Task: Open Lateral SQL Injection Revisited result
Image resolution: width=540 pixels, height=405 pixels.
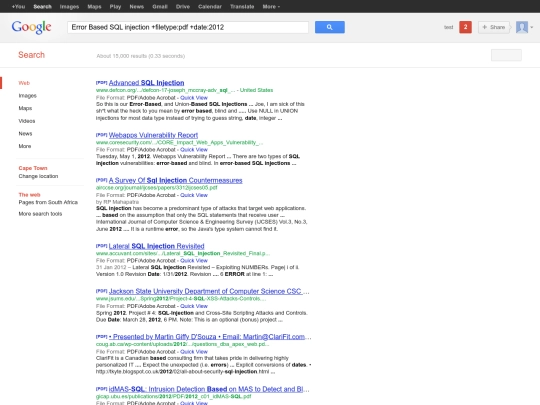Action: pos(156,246)
